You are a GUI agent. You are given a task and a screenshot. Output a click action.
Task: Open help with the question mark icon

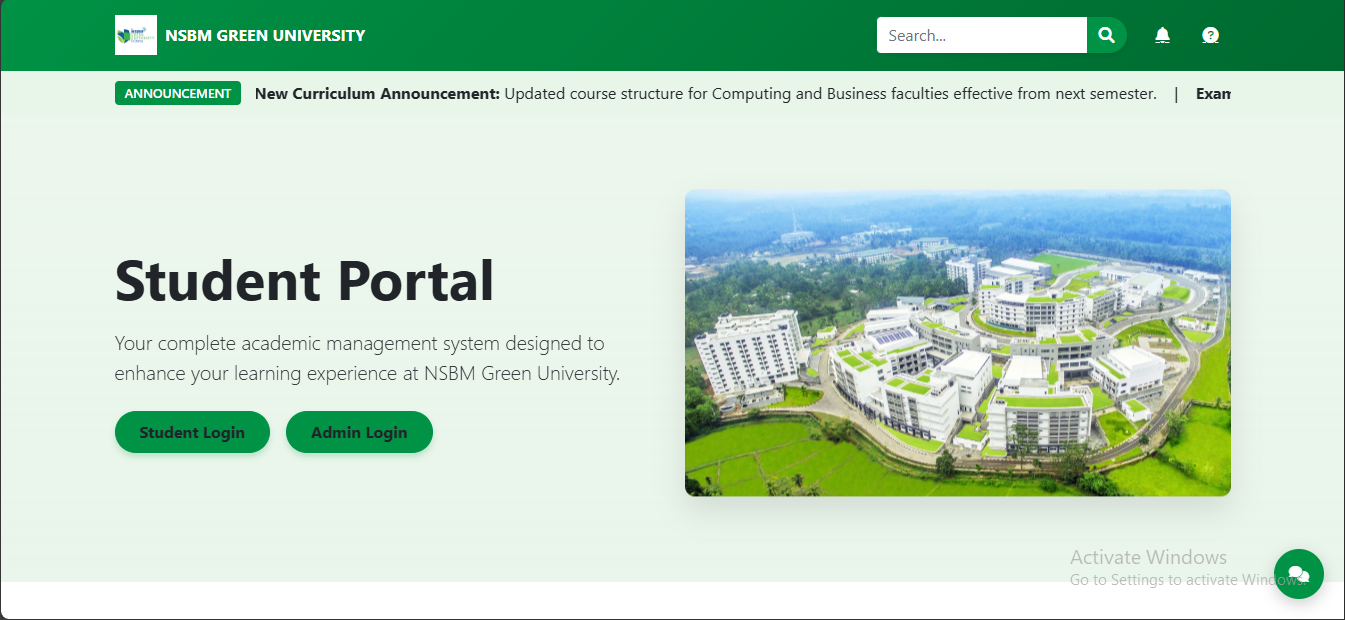[x=1210, y=36]
